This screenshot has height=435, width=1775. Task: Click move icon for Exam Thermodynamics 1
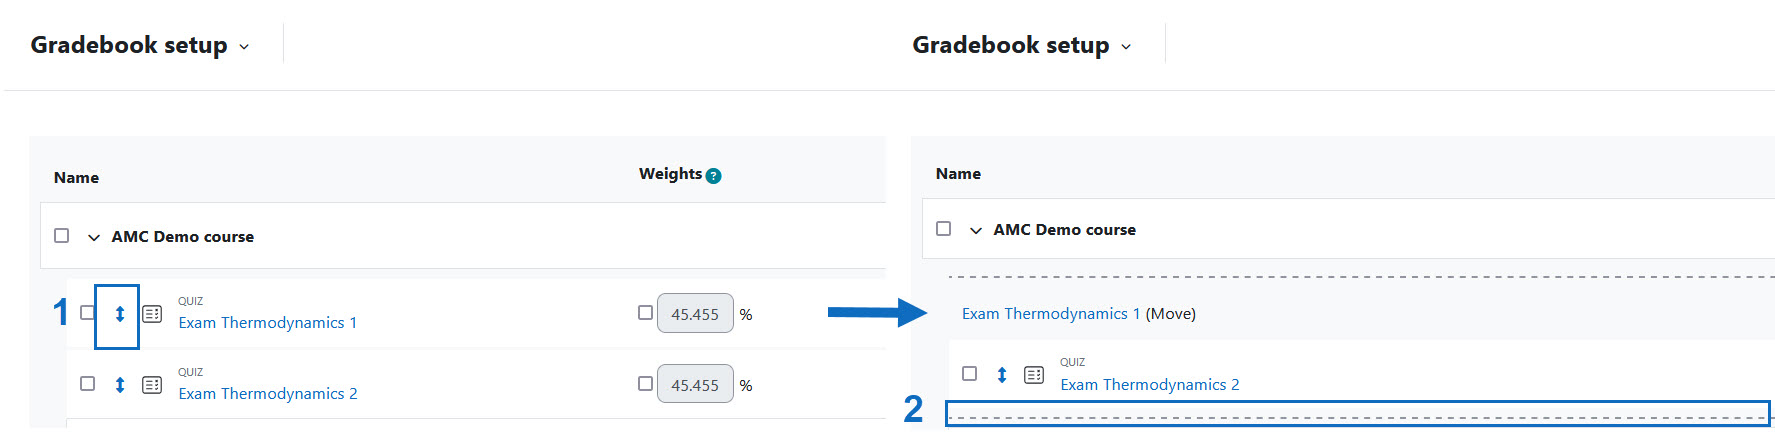coord(119,314)
